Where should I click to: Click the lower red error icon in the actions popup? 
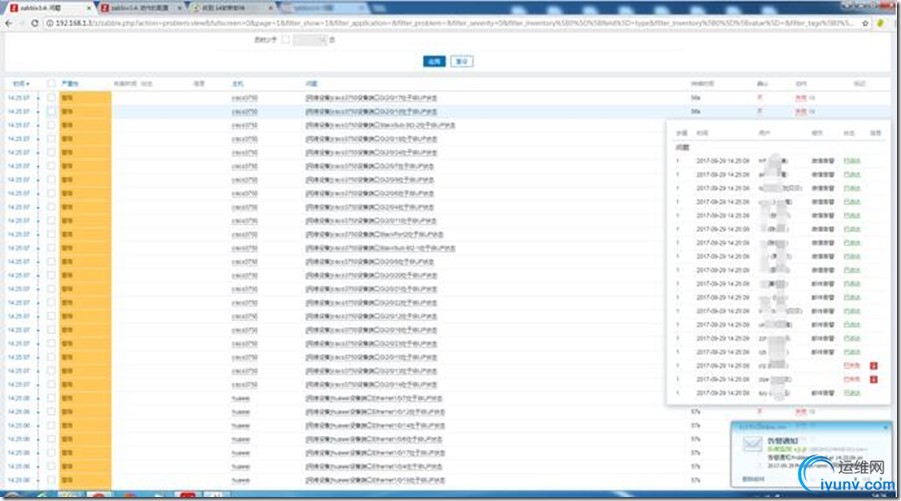click(874, 380)
